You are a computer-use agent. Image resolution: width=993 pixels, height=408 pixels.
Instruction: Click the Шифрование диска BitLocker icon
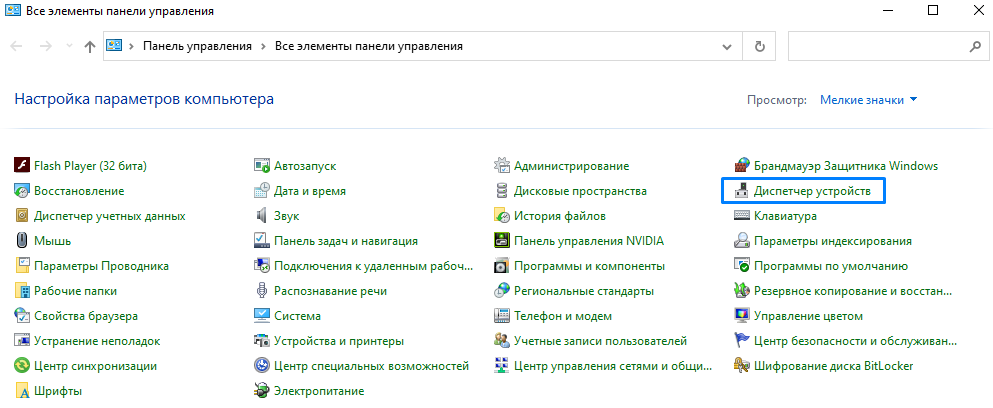pyautogui.click(x=742, y=366)
